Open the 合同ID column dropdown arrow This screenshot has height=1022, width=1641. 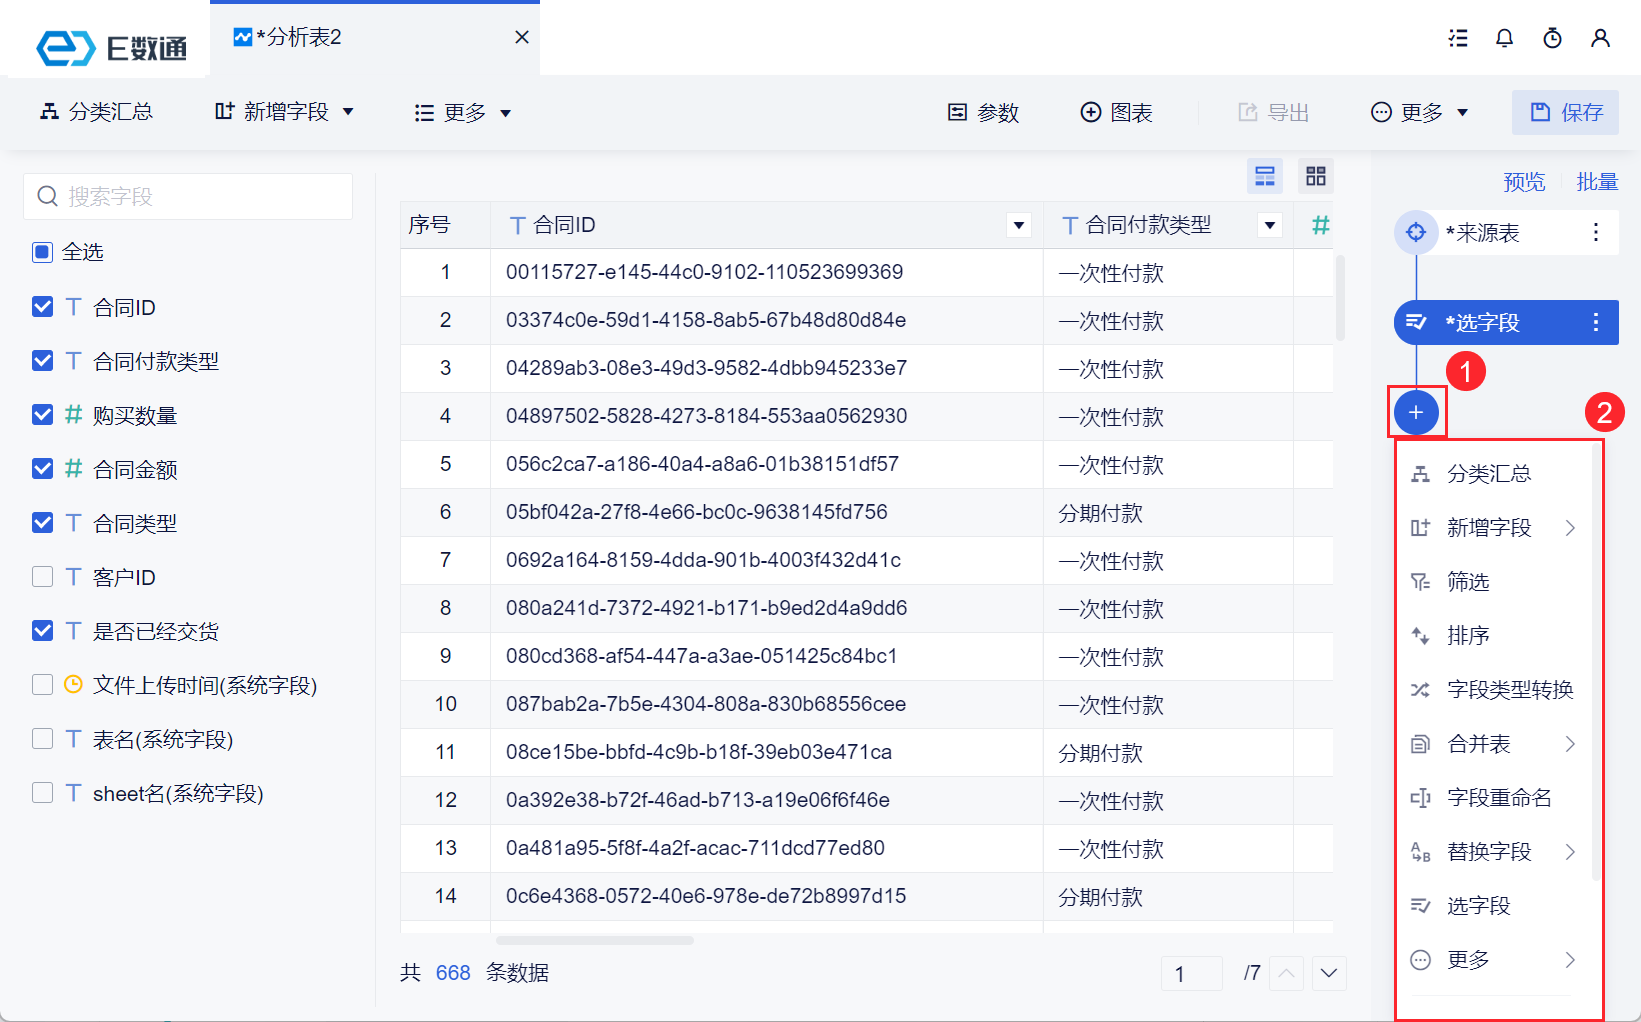tap(1019, 225)
